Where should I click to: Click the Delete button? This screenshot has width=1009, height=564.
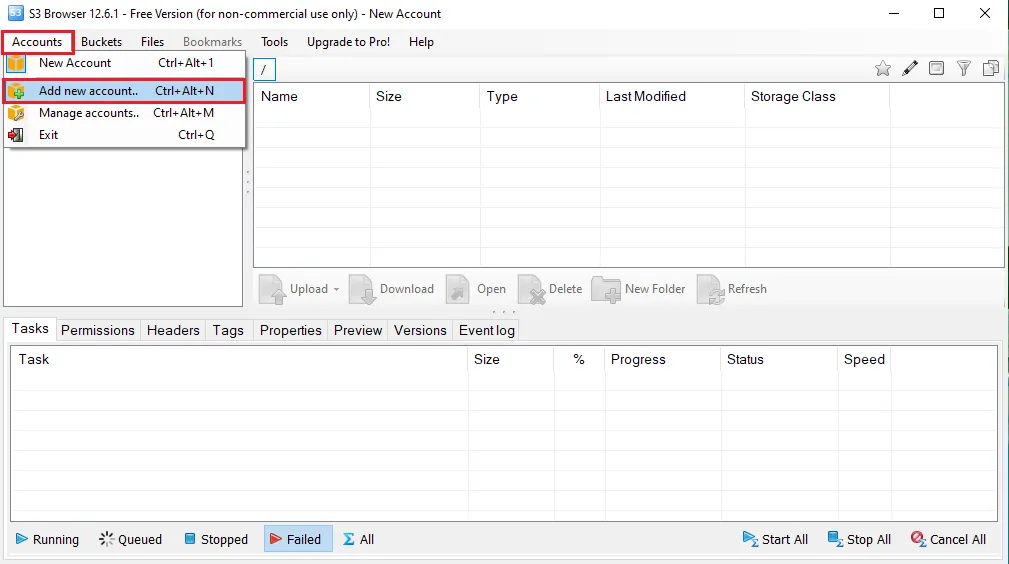pyautogui.click(x=550, y=289)
